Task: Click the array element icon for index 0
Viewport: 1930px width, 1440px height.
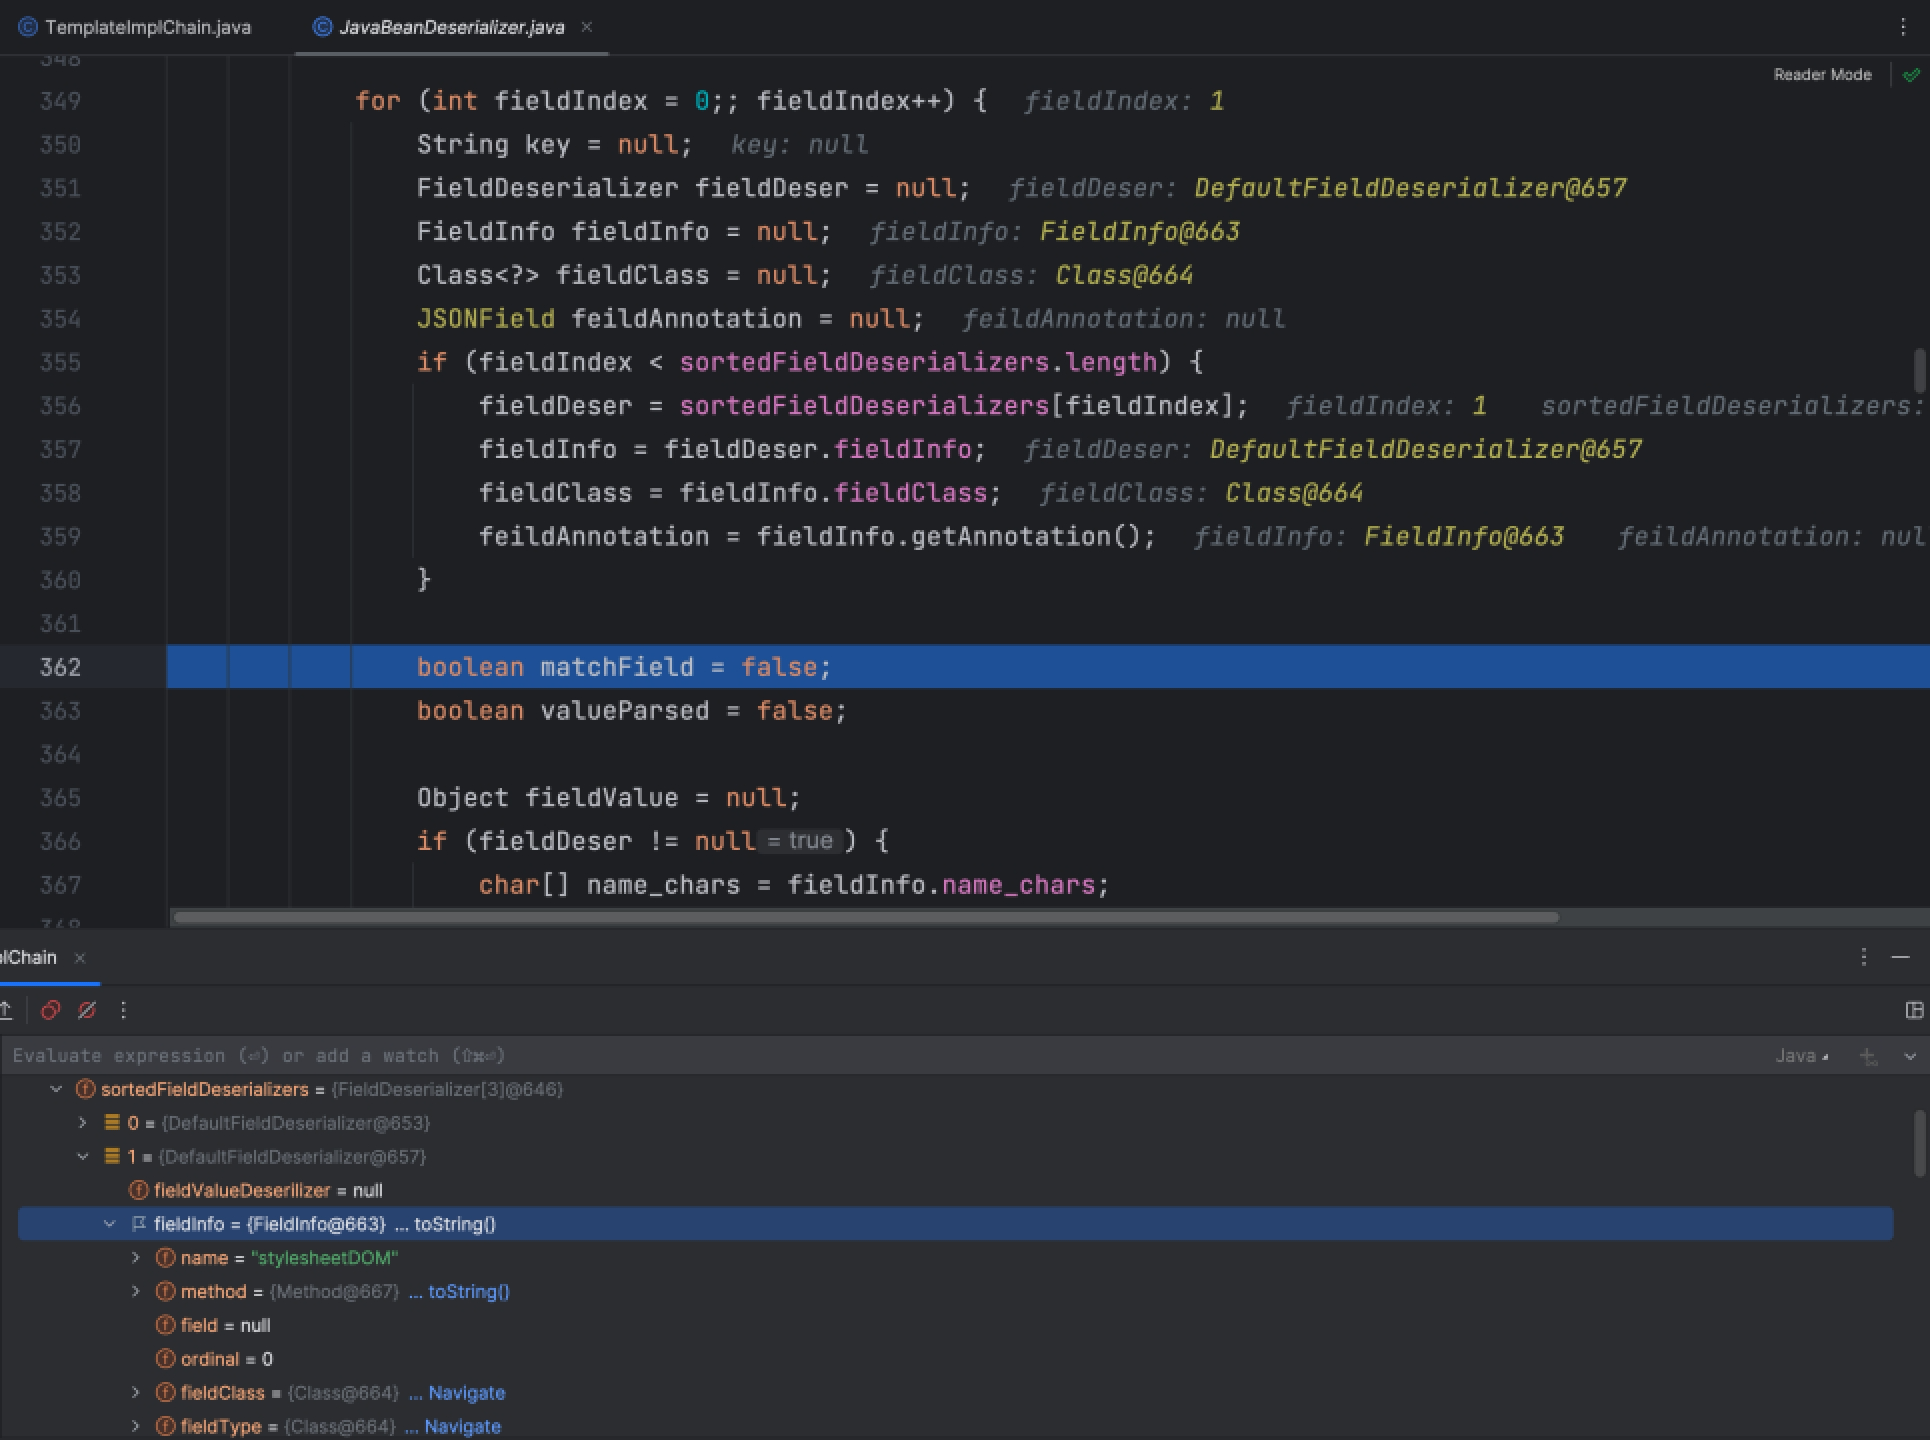Action: (112, 1123)
